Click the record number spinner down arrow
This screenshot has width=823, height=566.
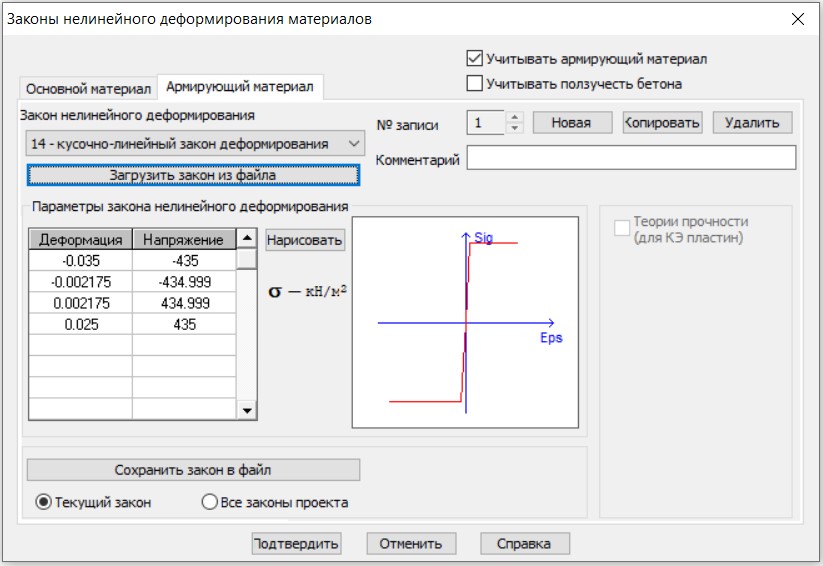[515, 128]
